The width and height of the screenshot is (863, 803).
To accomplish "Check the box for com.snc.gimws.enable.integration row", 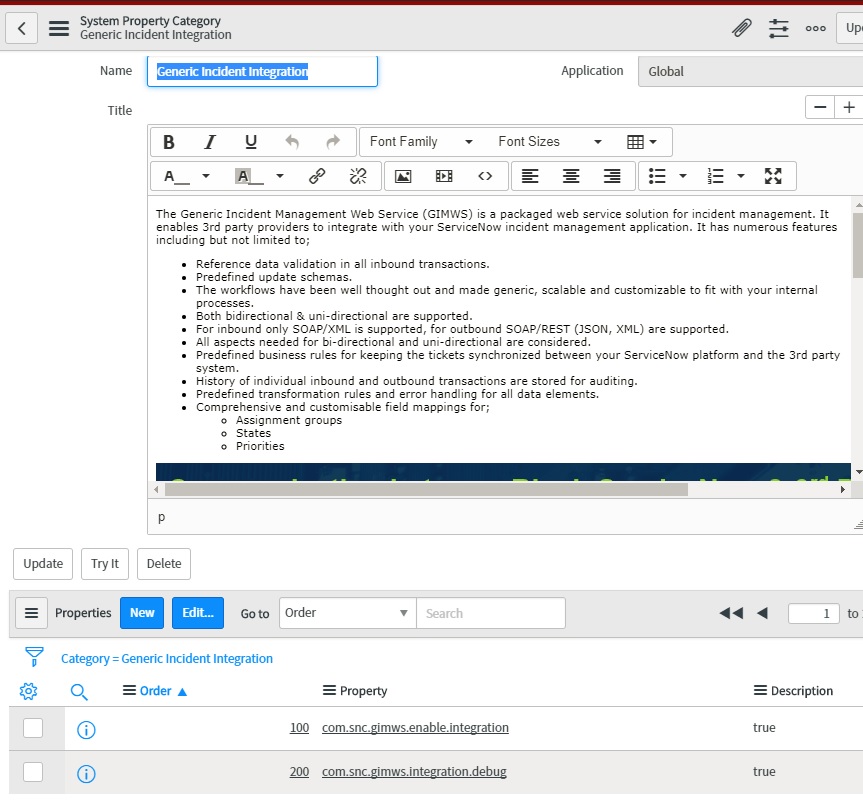I will [x=33, y=728].
